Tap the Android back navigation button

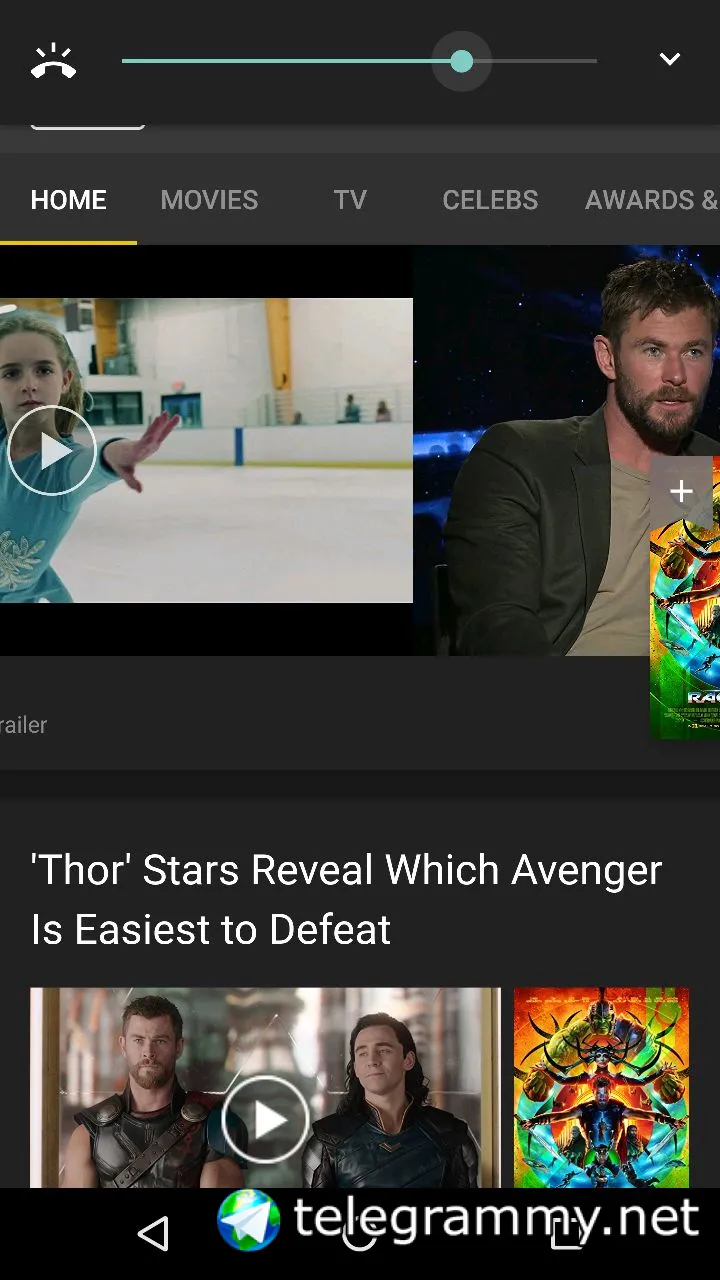(x=153, y=1234)
